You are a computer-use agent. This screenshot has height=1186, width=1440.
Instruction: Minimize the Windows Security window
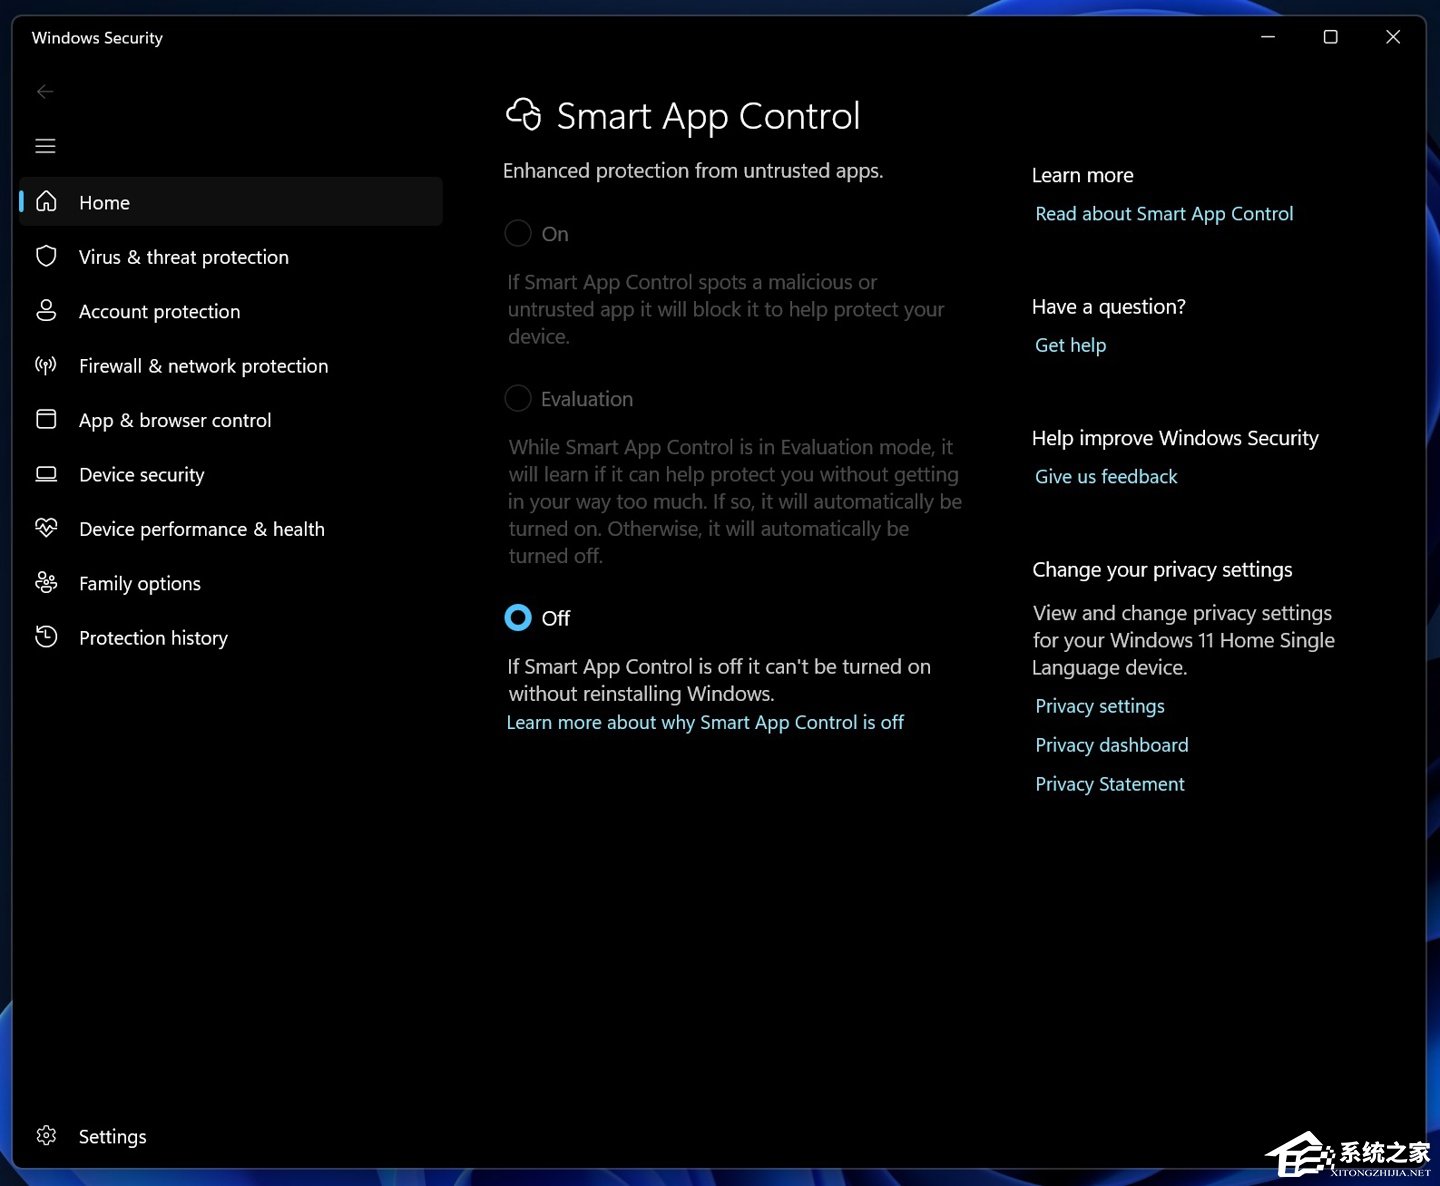tap(1268, 37)
